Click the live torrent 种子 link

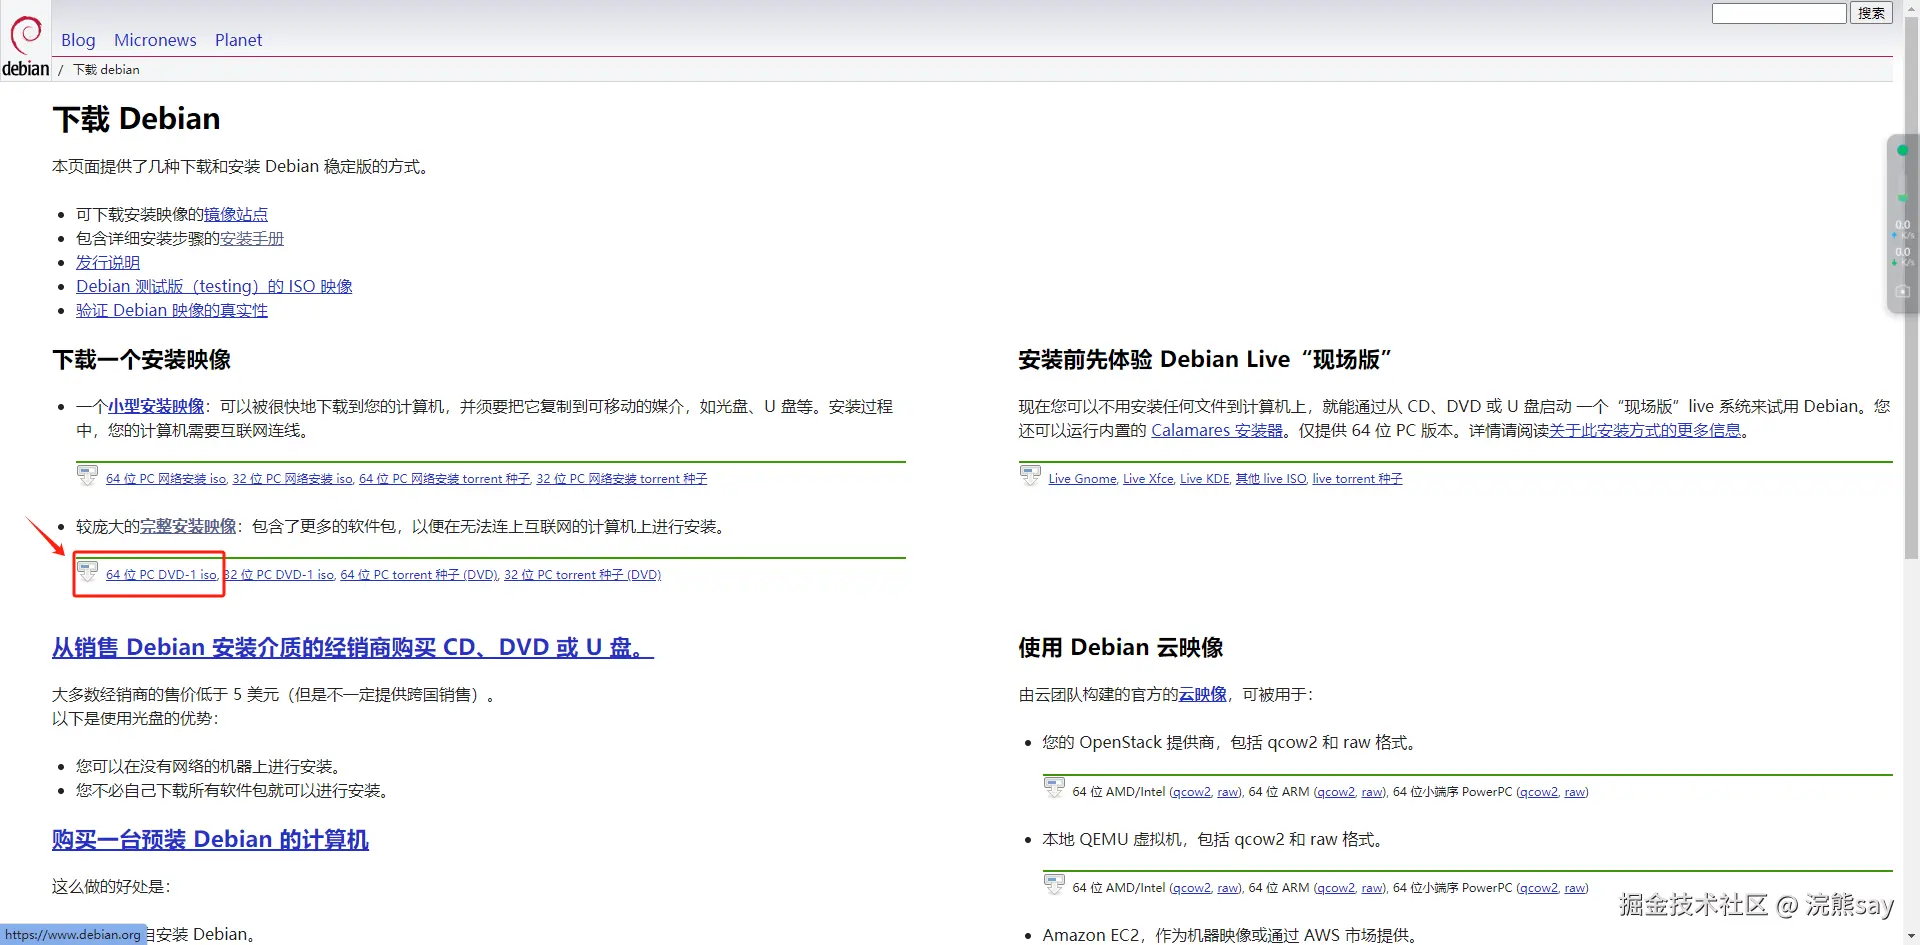coord(1357,479)
